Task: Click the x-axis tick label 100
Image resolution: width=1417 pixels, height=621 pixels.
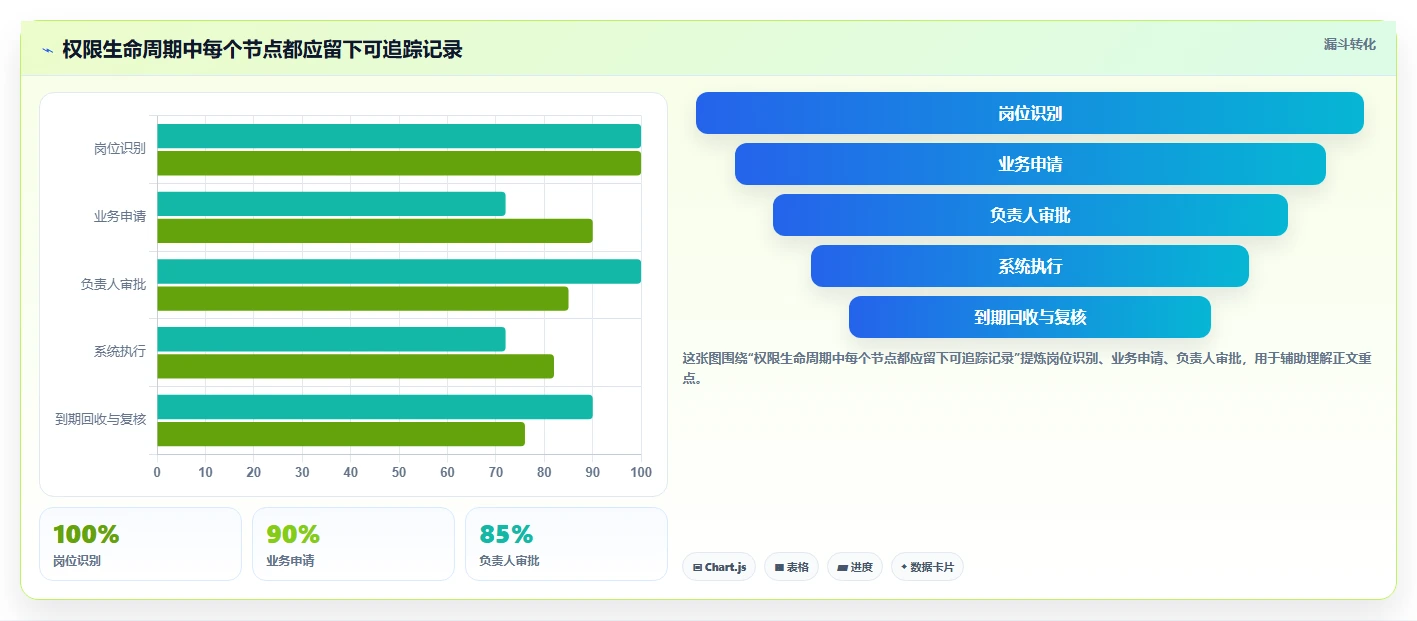Action: (641, 472)
